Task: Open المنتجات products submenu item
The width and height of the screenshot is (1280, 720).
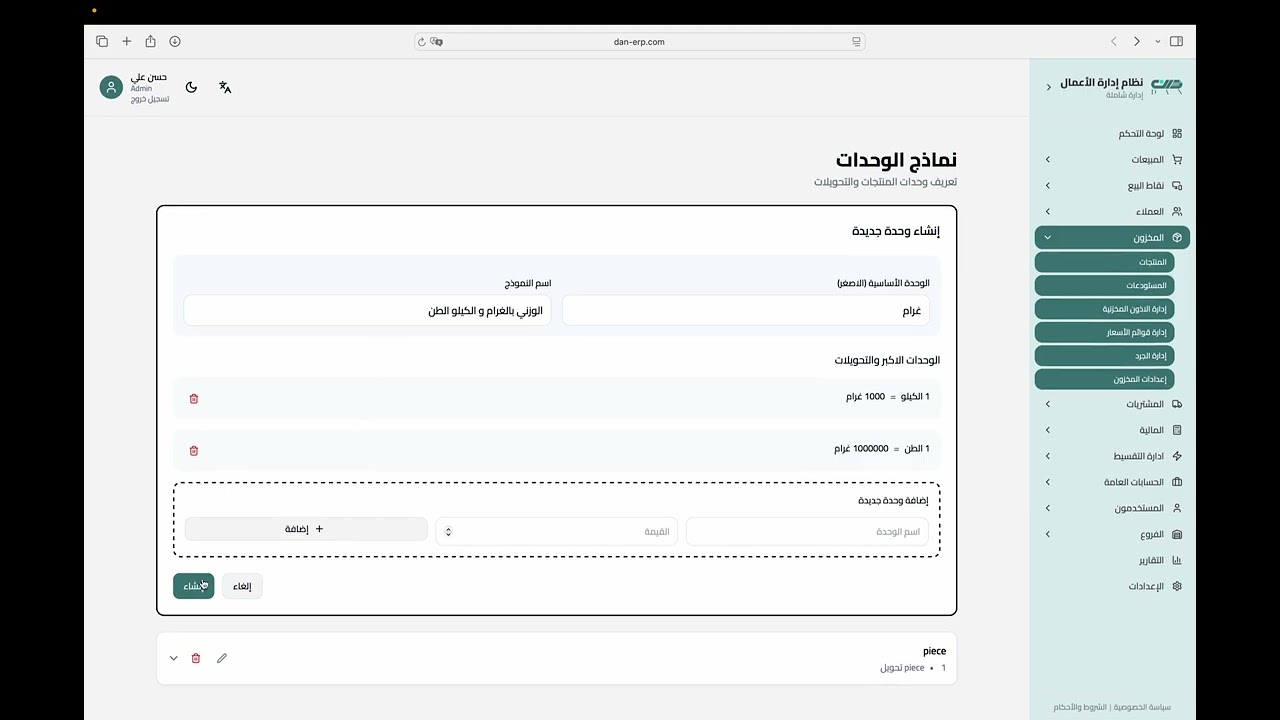Action: 1104,262
